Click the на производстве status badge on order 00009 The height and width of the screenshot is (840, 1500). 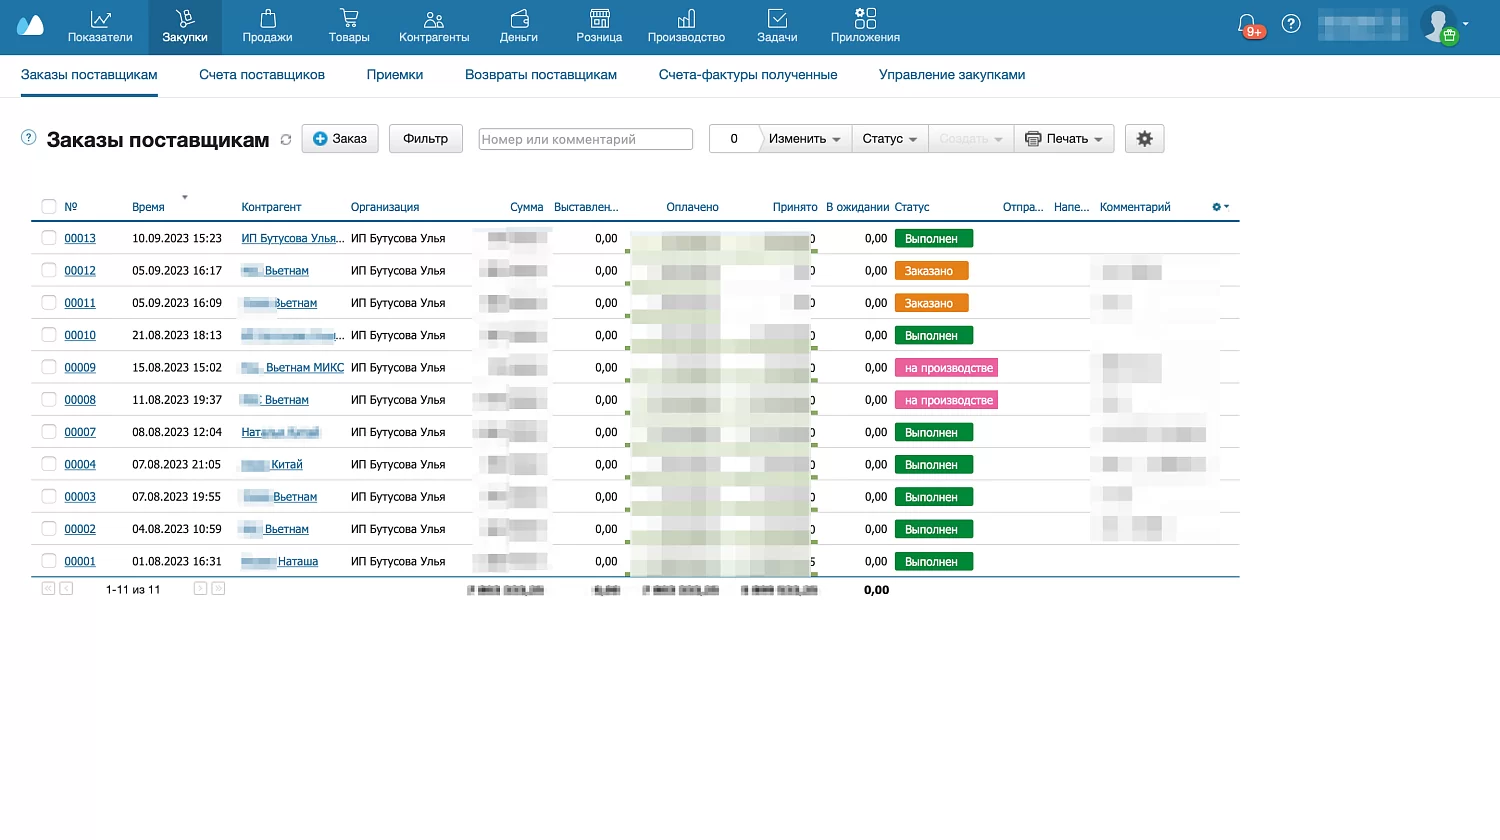click(947, 368)
